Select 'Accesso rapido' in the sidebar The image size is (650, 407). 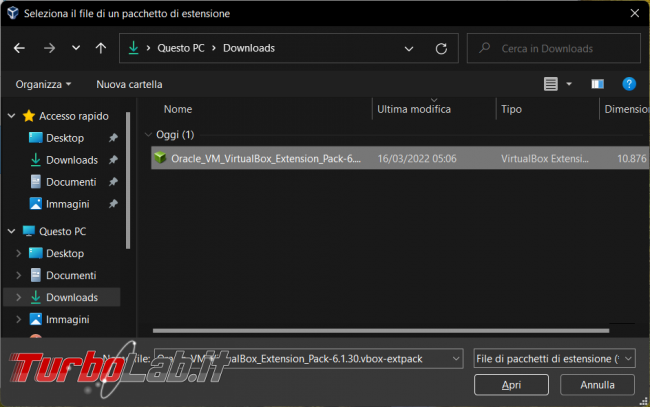74,116
